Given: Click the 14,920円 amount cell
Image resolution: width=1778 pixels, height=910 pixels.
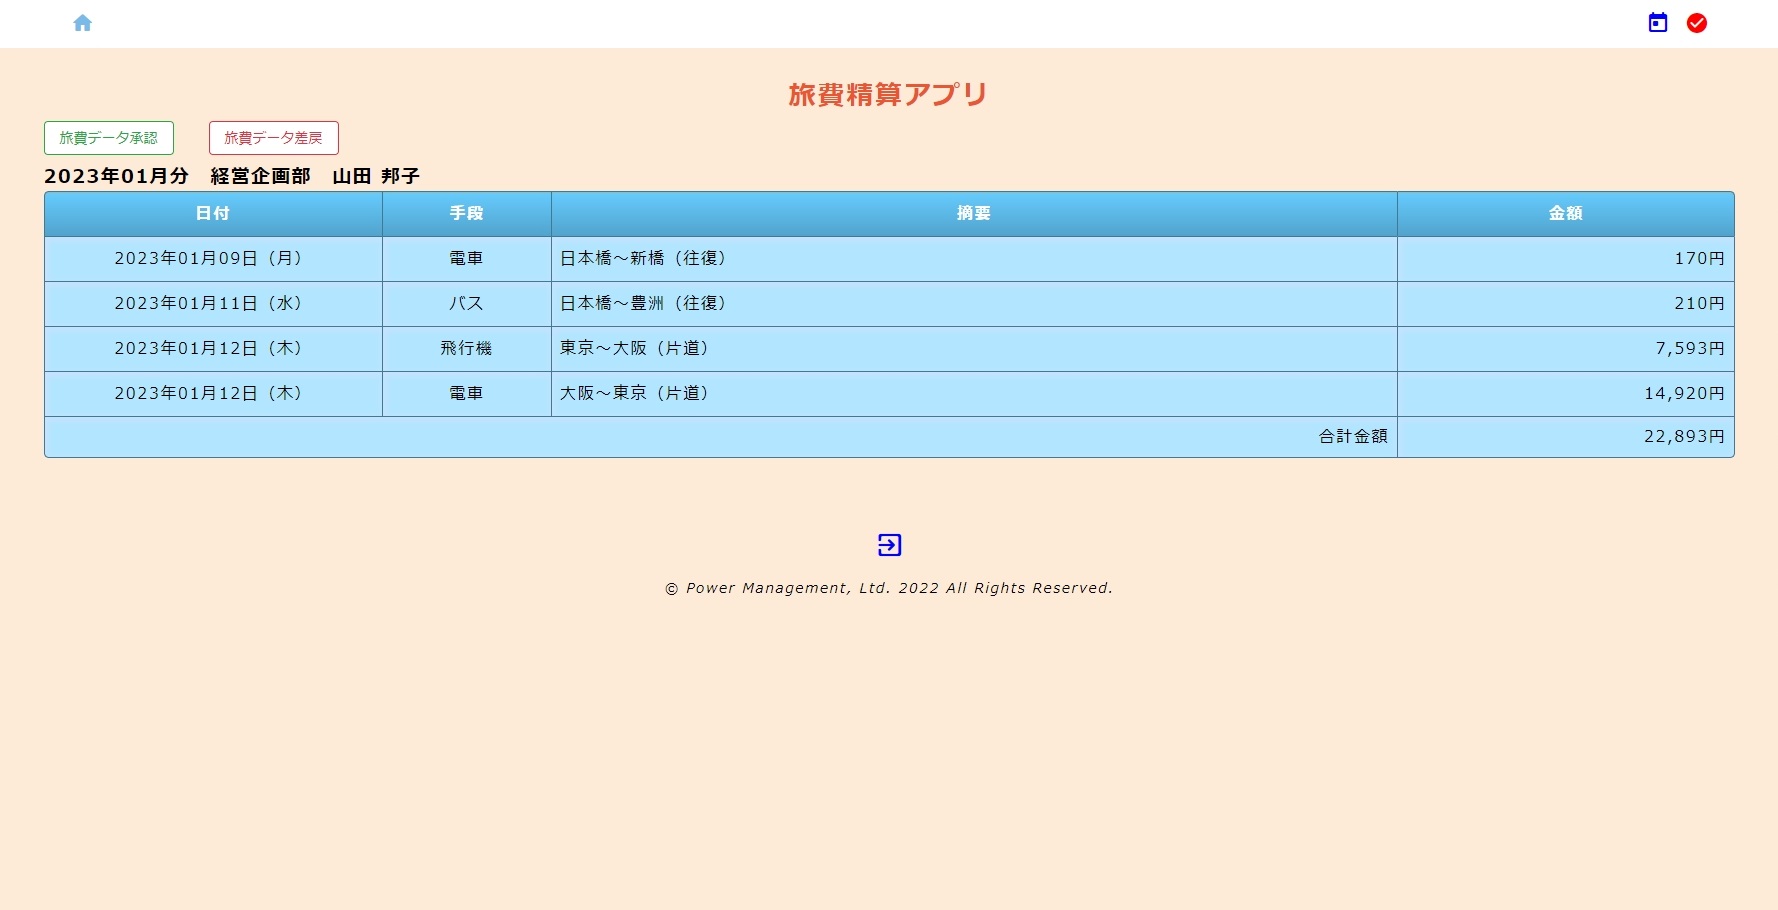Looking at the screenshot, I should point(1566,394).
